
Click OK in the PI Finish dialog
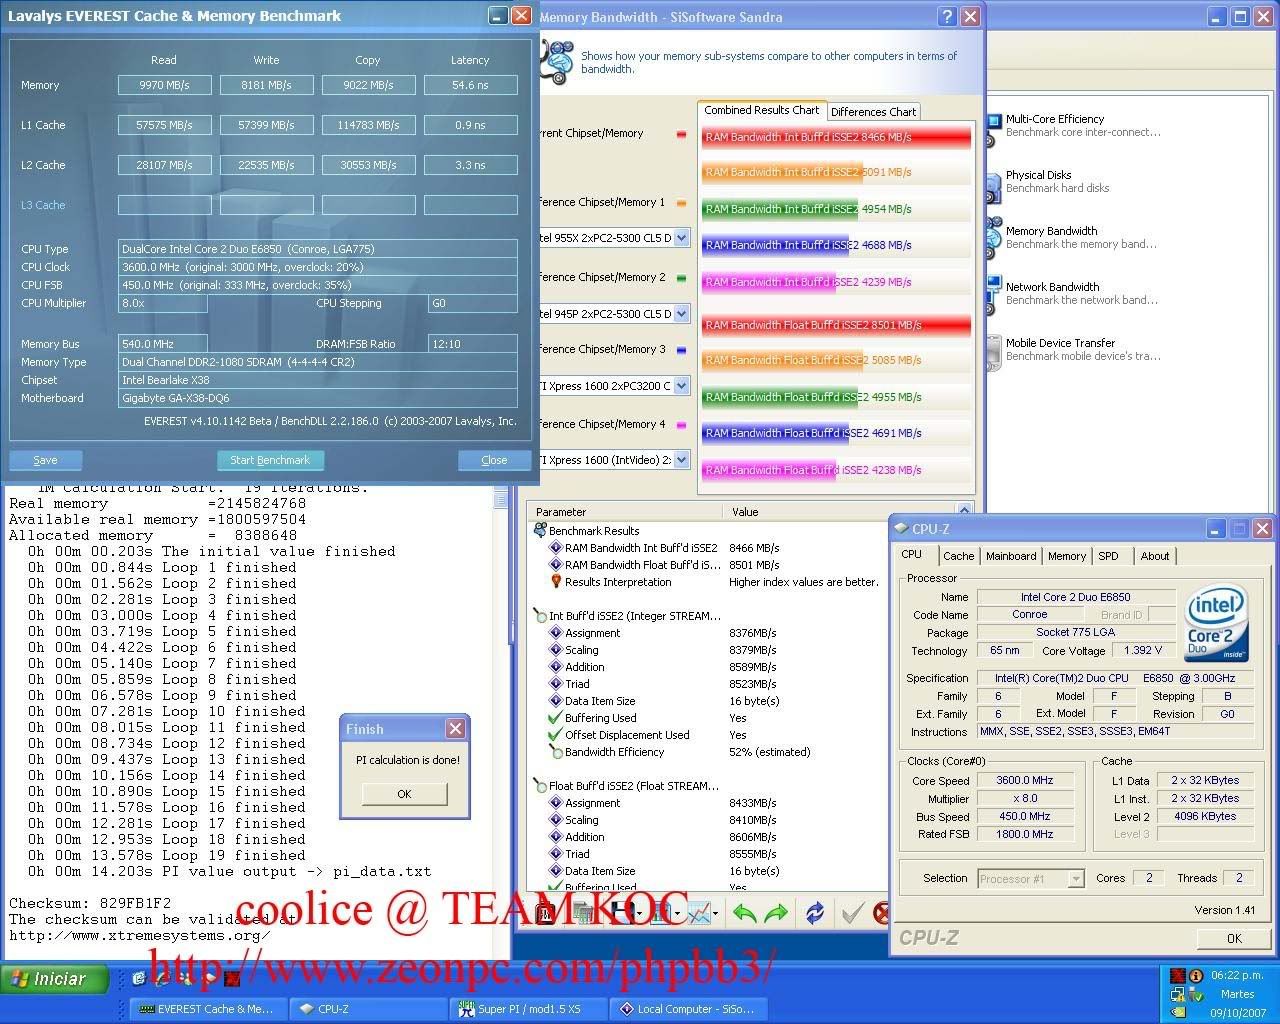pyautogui.click(x=404, y=793)
